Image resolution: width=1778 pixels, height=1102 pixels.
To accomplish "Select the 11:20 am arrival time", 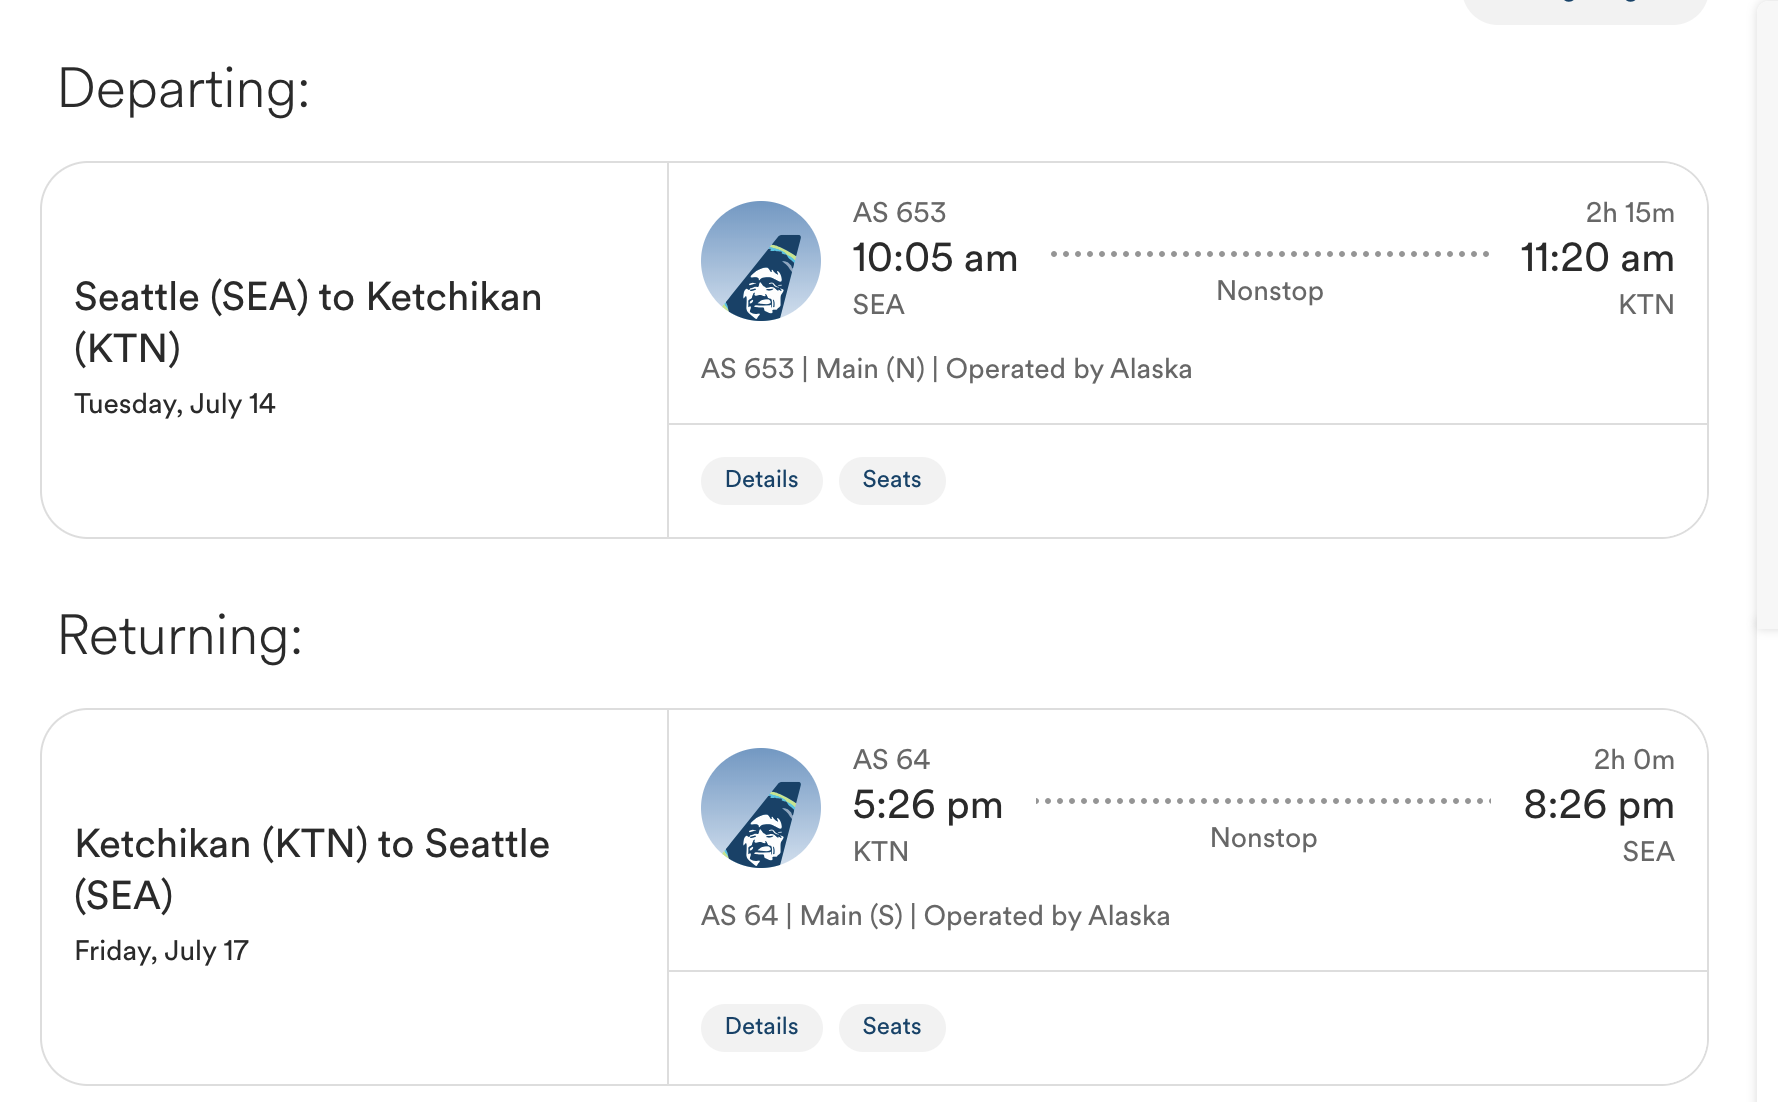I will click(x=1596, y=258).
